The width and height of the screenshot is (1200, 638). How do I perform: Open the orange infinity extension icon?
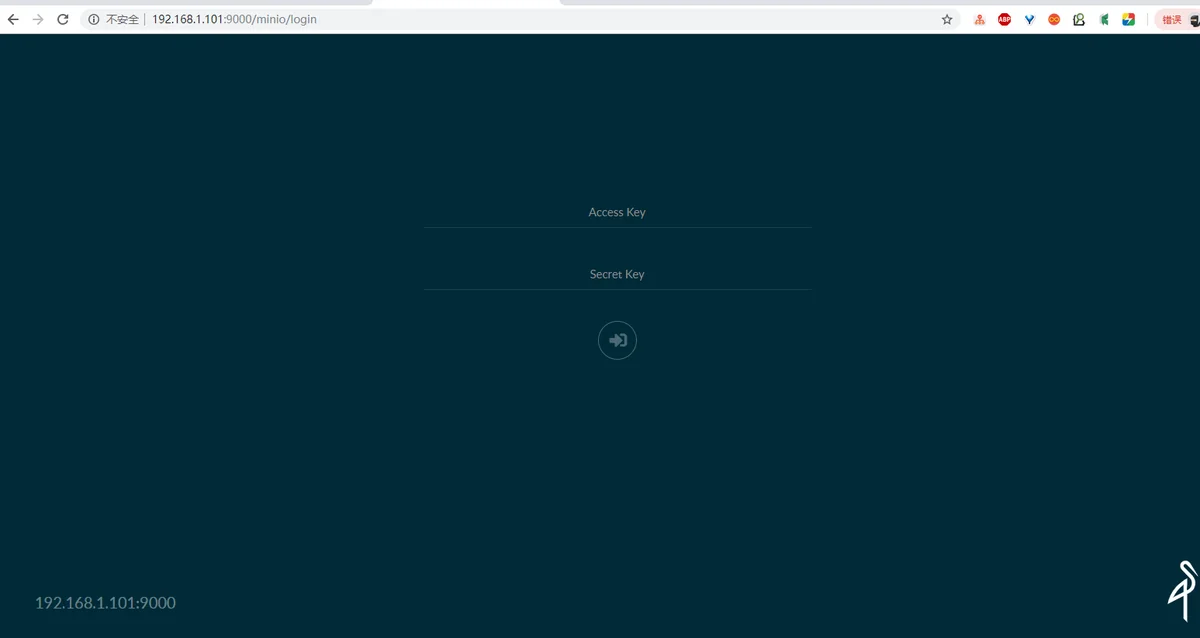1054,19
